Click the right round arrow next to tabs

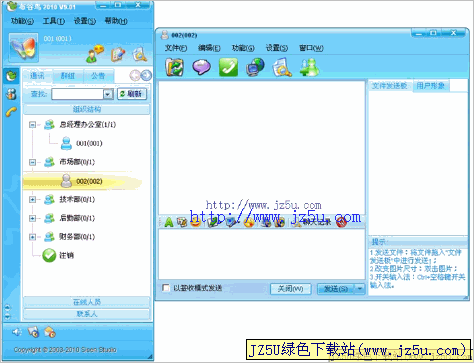146,76
